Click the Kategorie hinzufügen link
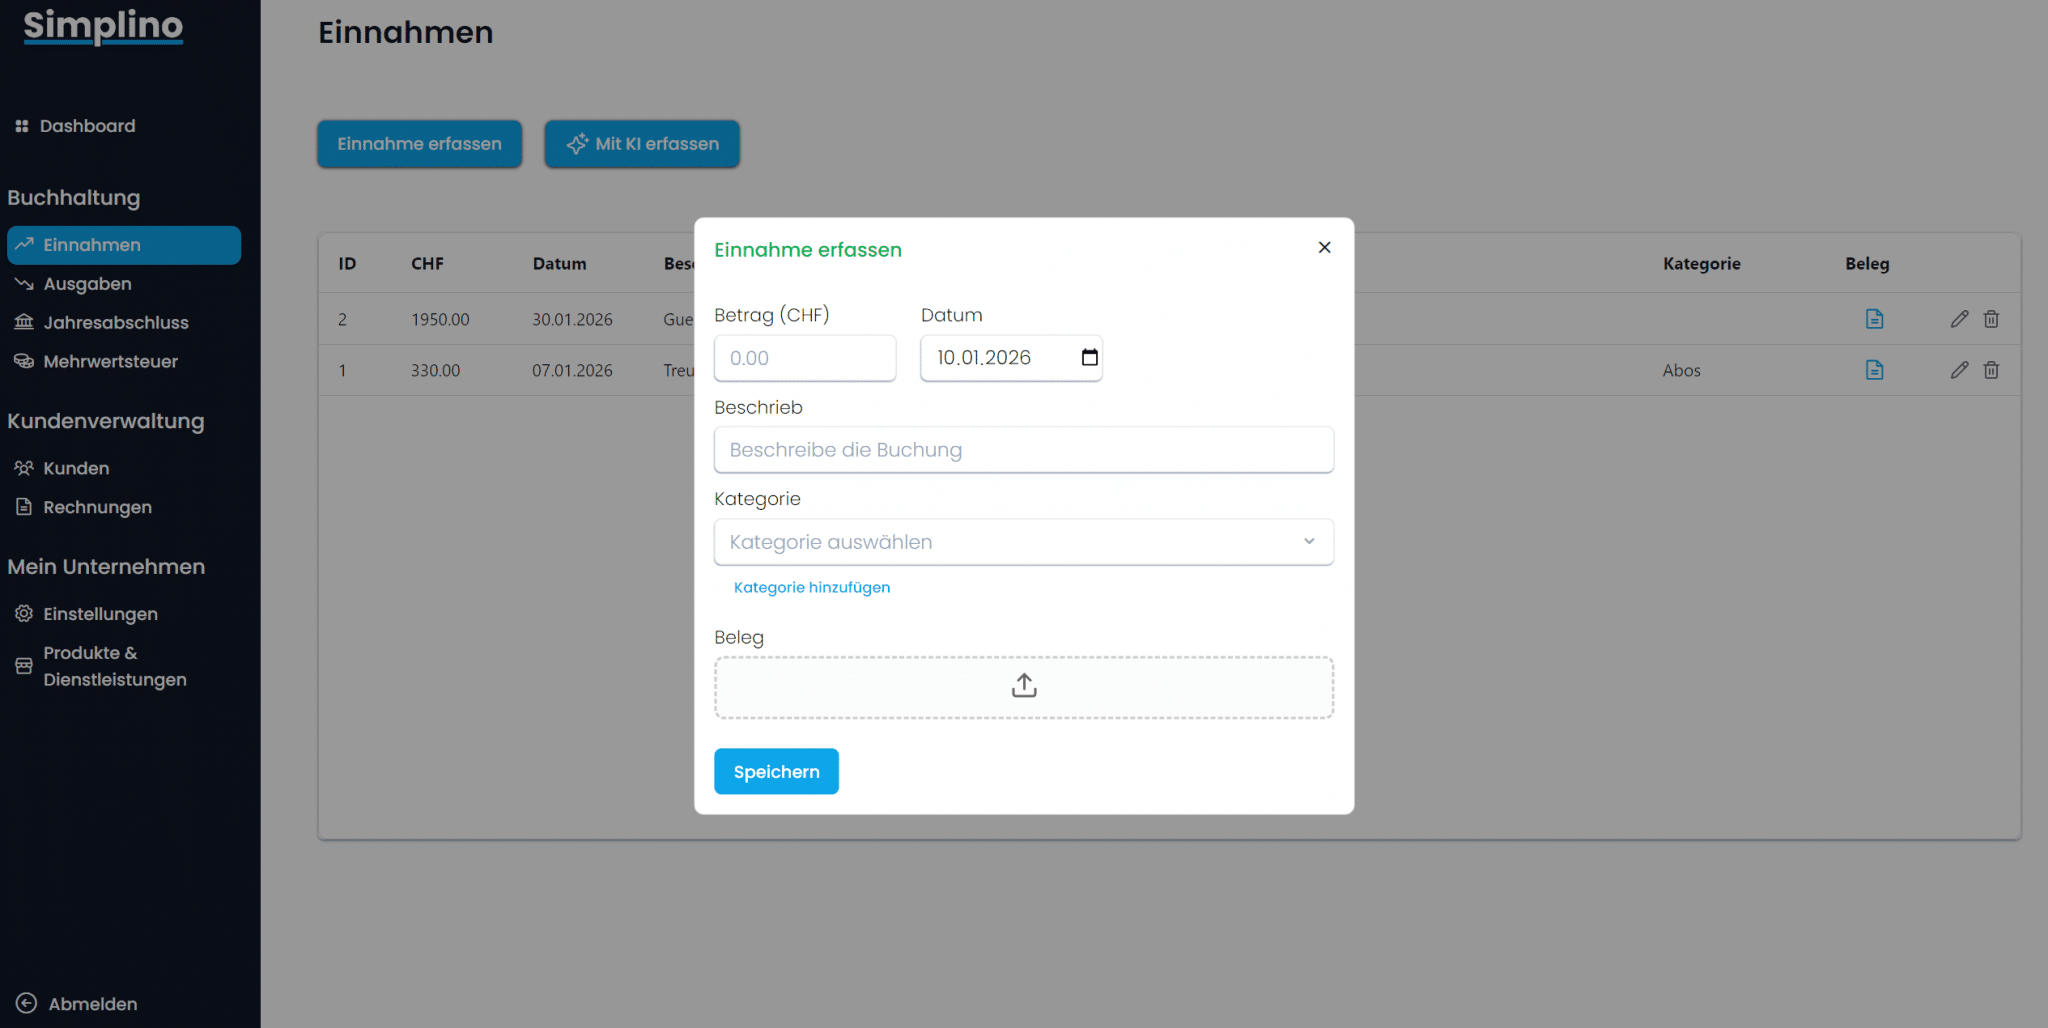The image size is (2048, 1028). click(x=811, y=587)
